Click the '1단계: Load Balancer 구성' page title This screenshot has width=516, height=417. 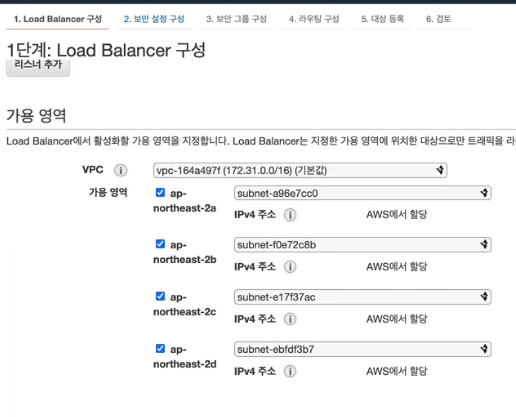pyautogui.click(x=106, y=50)
